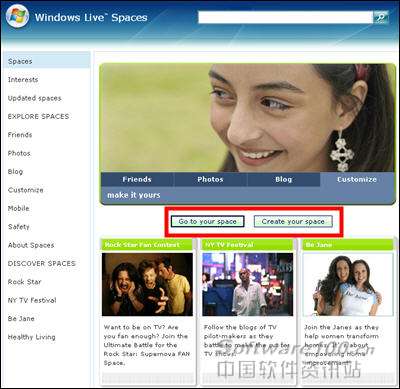Open the Be Jane sidebar link

(x=21, y=319)
